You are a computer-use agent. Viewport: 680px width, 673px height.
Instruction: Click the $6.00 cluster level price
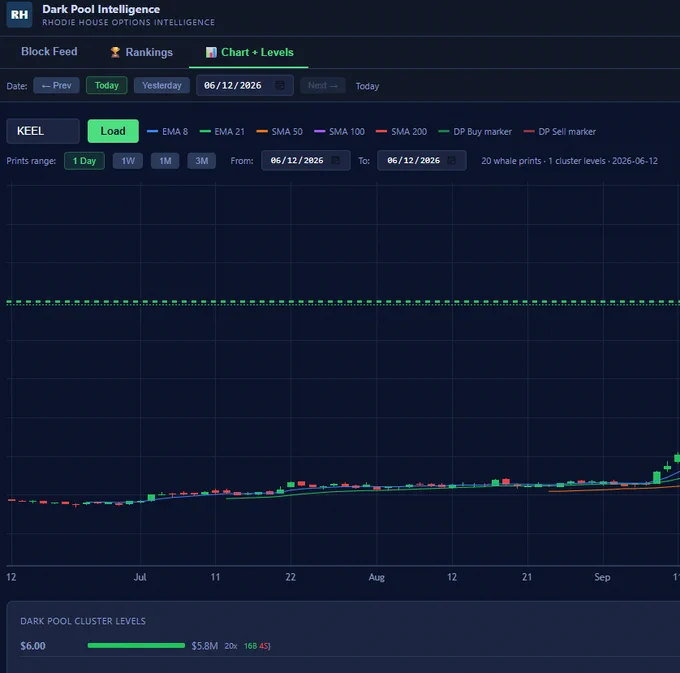[33, 646]
